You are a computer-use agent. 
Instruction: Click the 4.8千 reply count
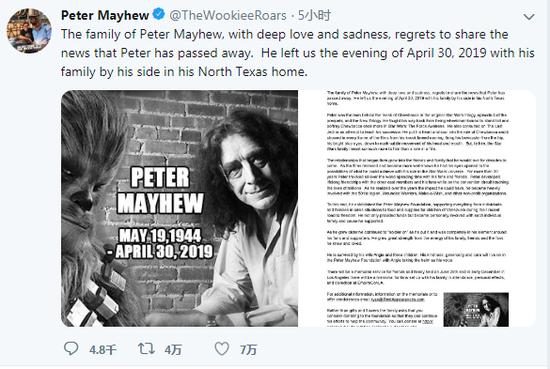[x=102, y=350]
